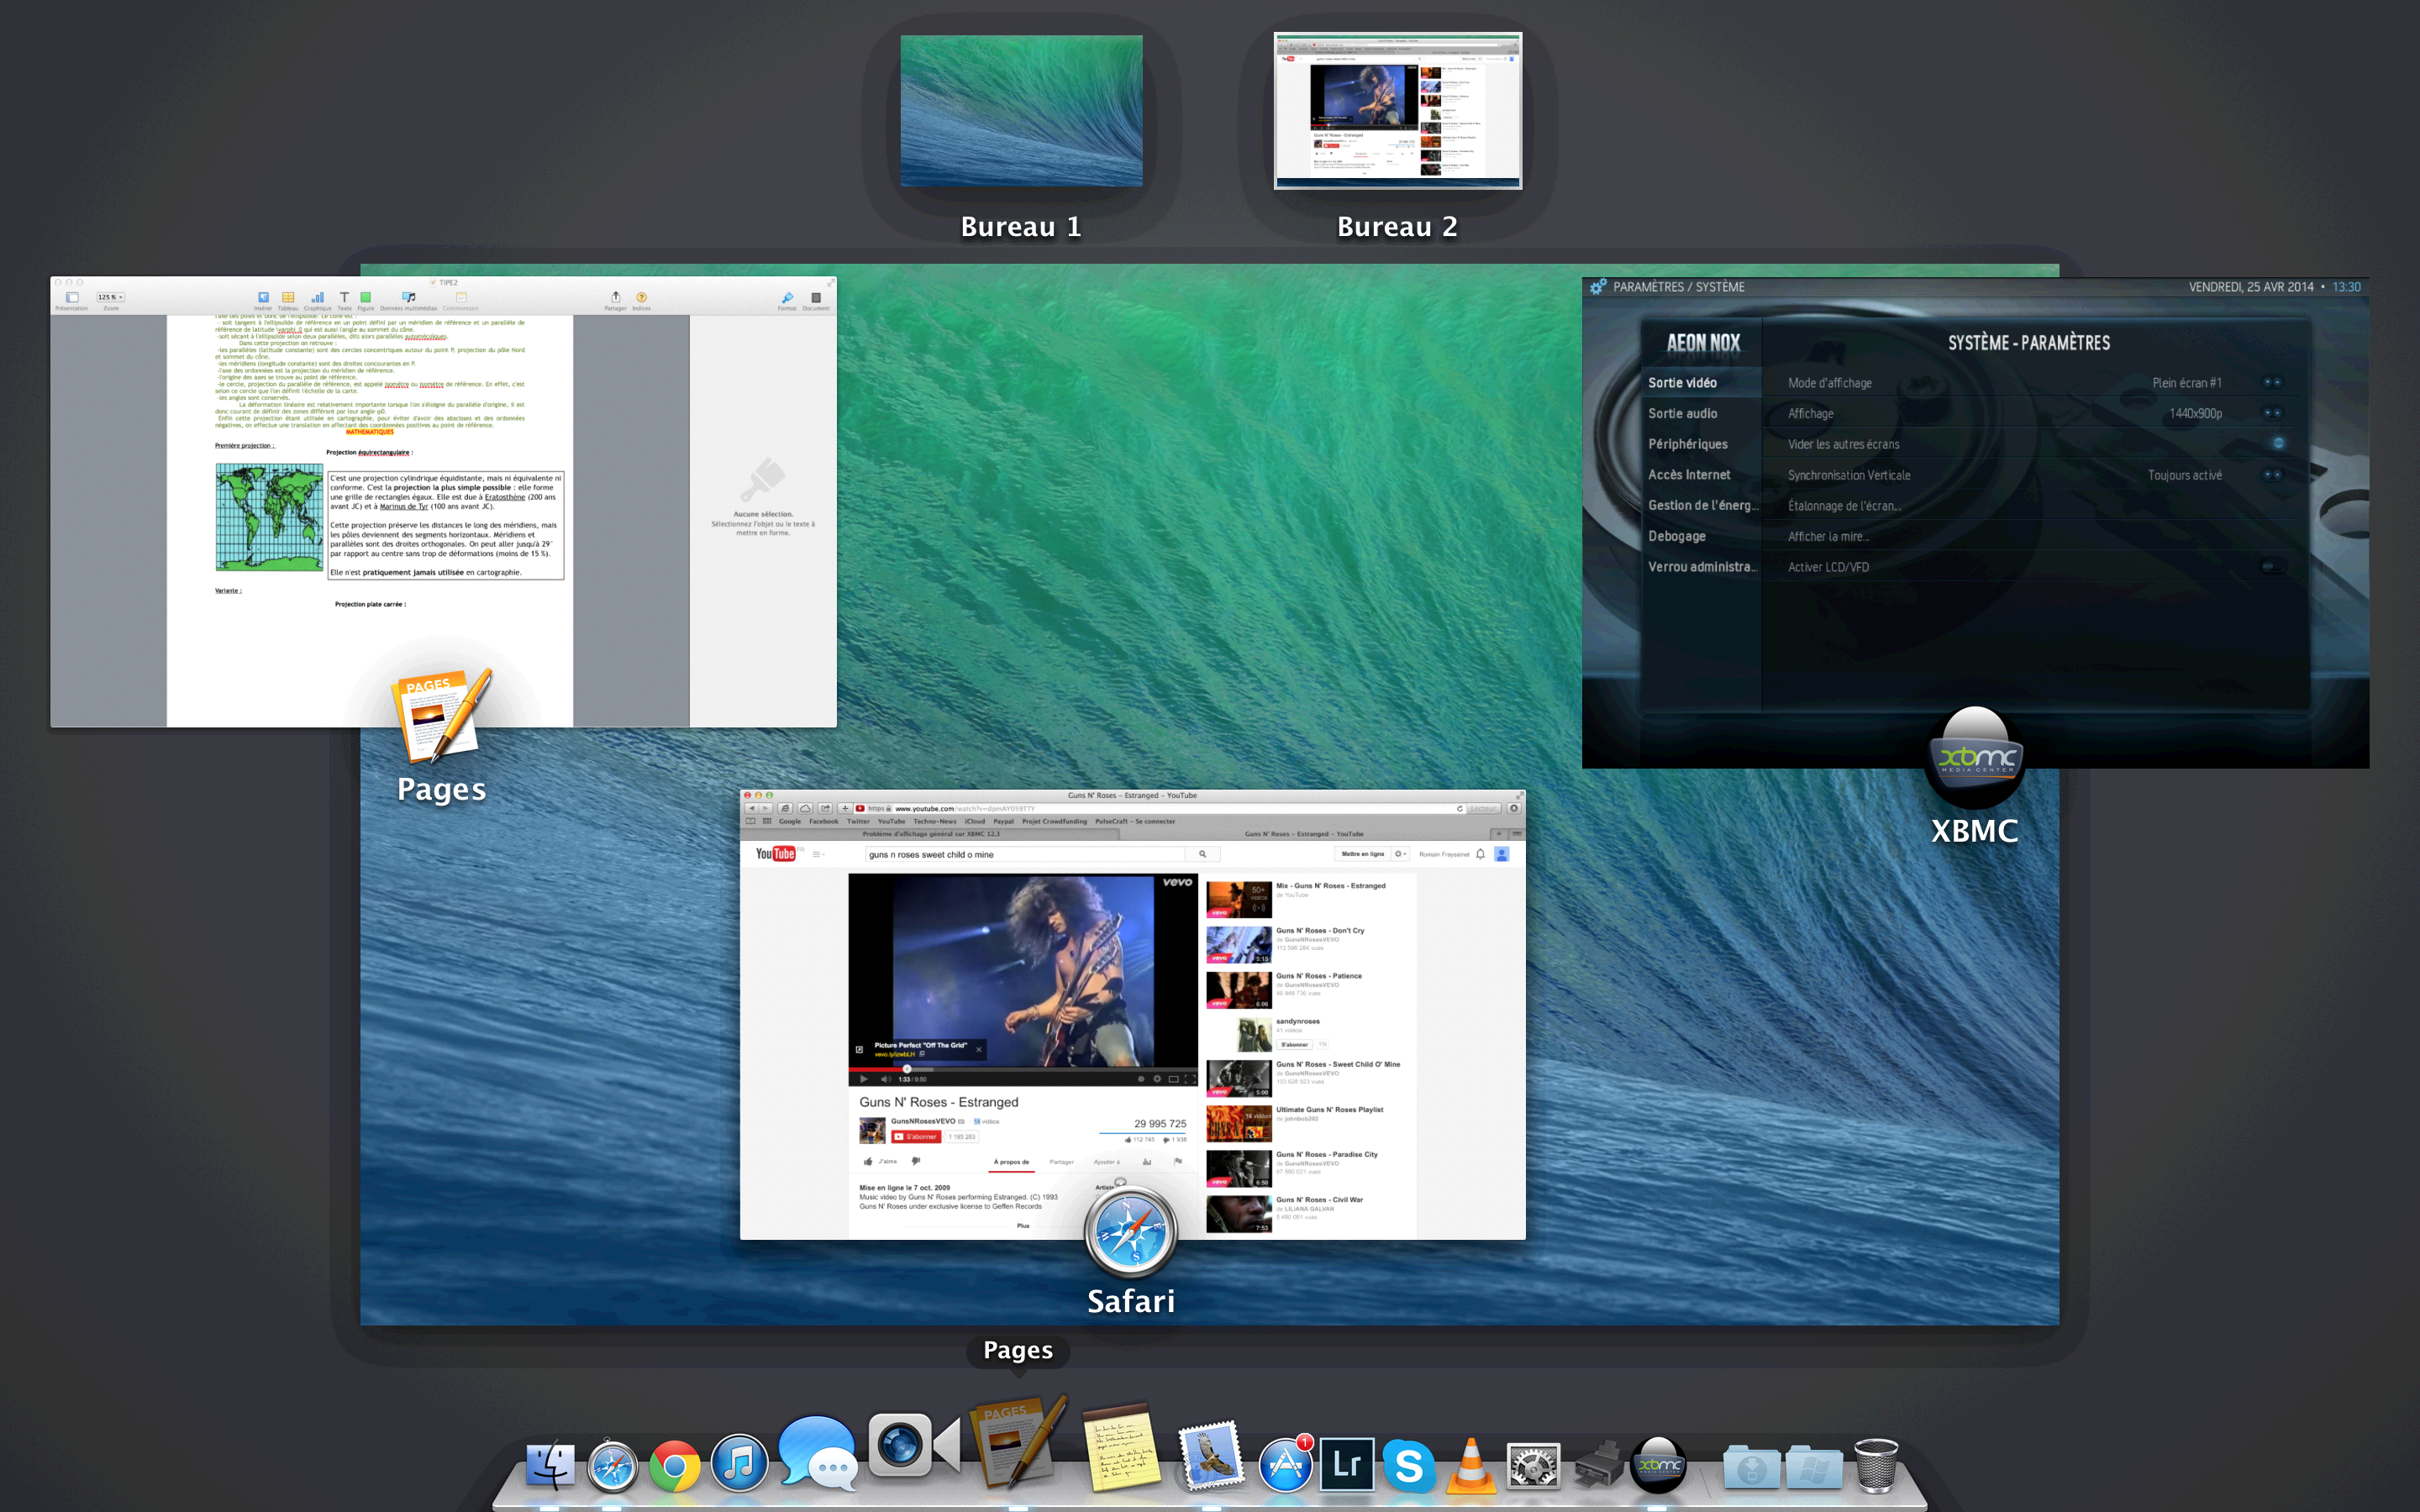Change the Affichage 1440x900p spinner in XBMC
Viewport: 2420px width, 1512px height.
coord(2272,413)
